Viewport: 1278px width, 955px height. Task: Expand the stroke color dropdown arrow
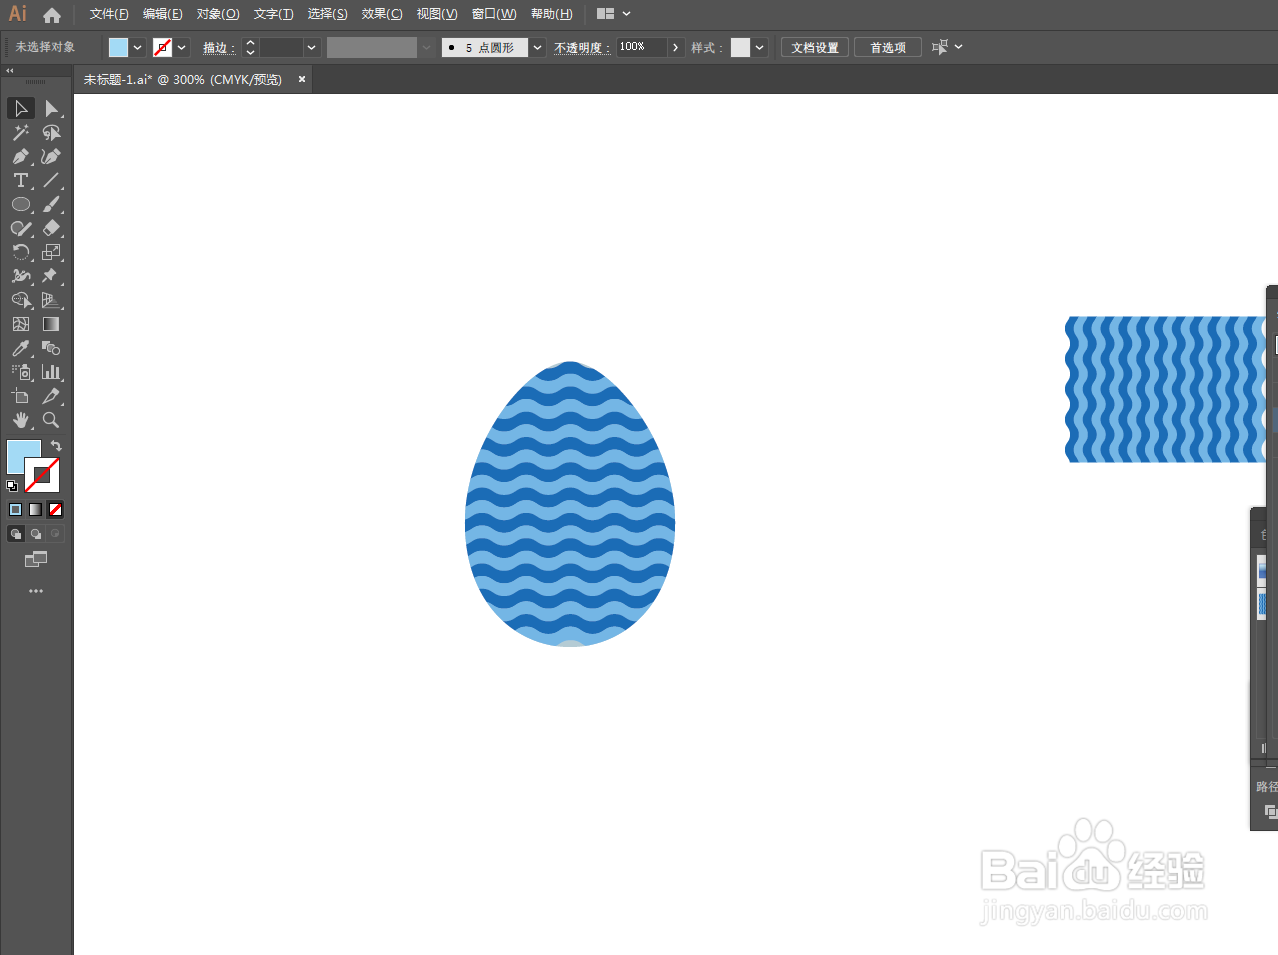[x=182, y=47]
